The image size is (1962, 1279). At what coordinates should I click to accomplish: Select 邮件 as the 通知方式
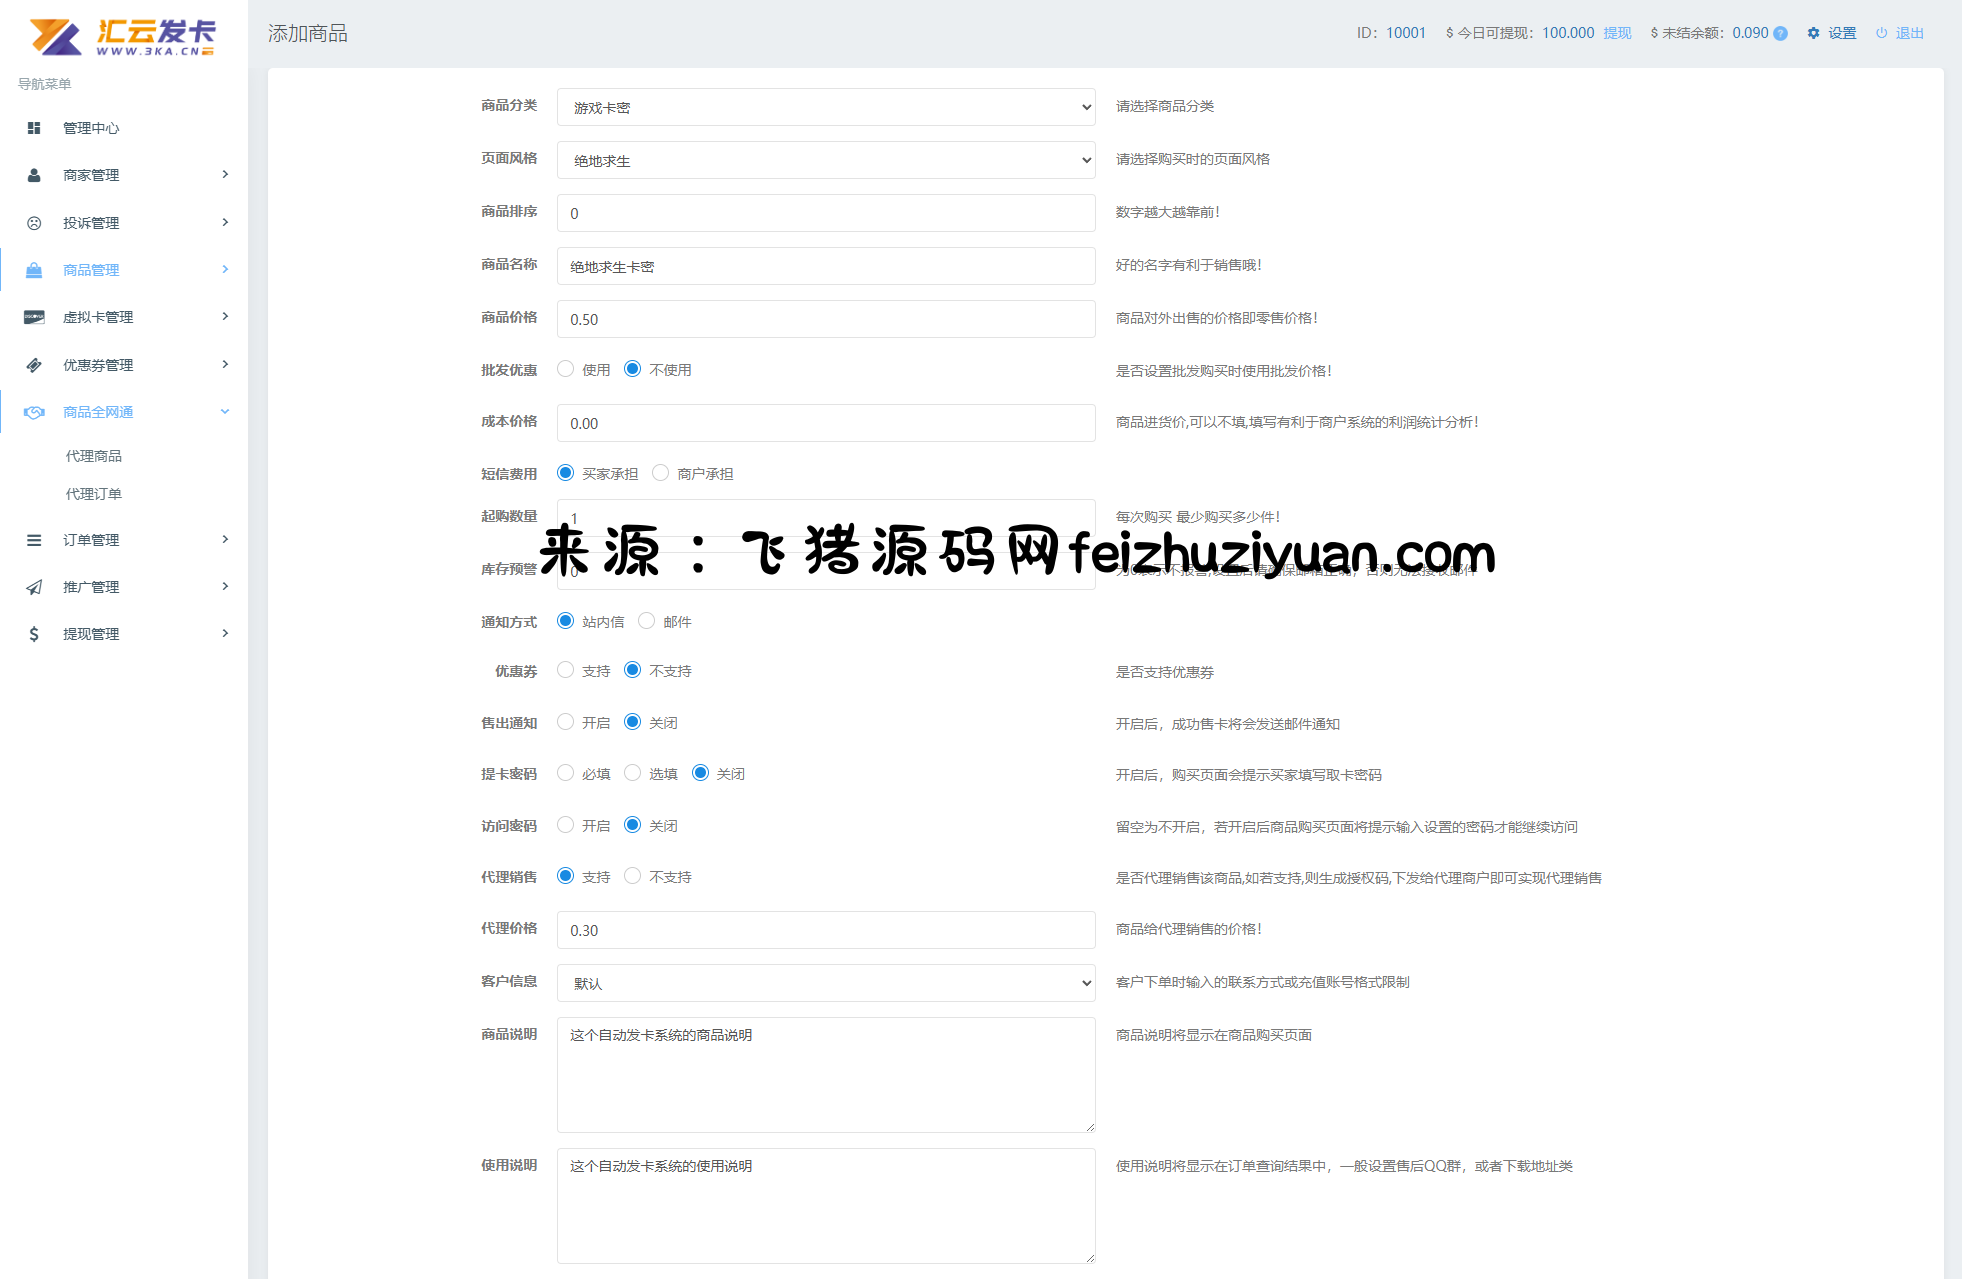[647, 621]
